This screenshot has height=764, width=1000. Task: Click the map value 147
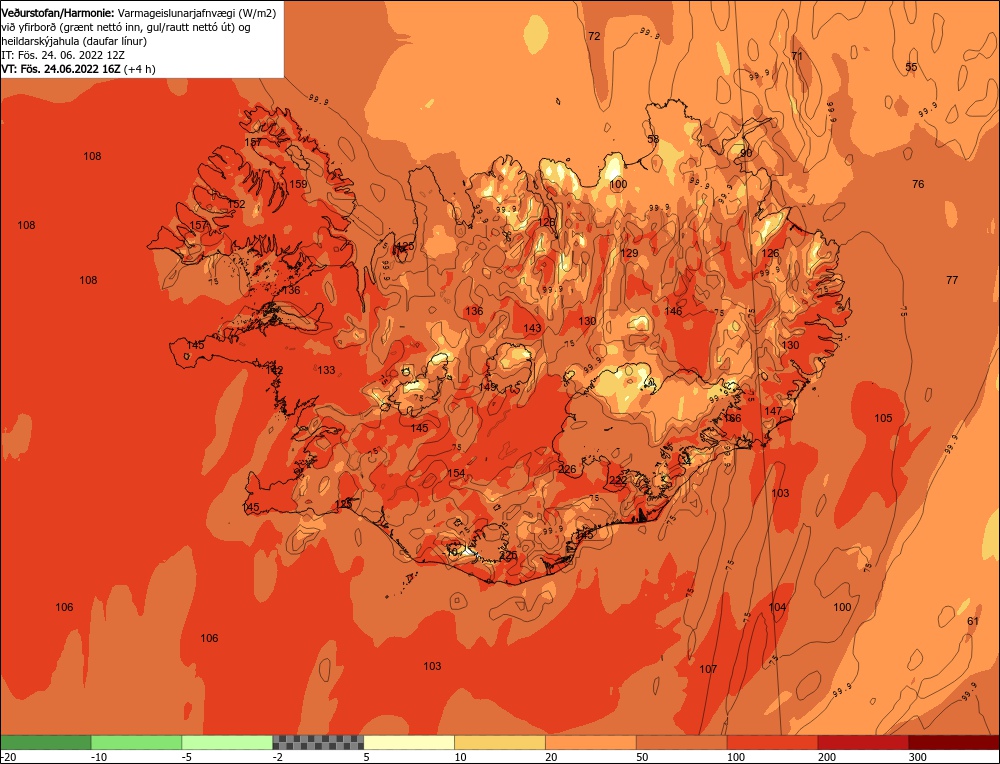point(772,411)
